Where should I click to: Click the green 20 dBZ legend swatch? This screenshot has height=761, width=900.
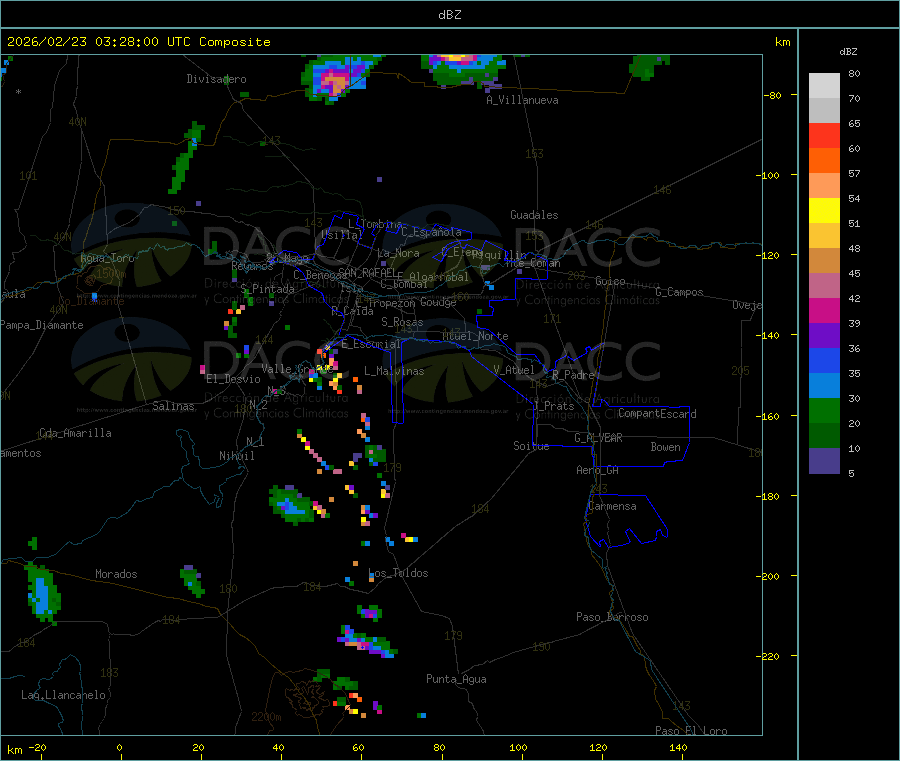click(x=824, y=410)
